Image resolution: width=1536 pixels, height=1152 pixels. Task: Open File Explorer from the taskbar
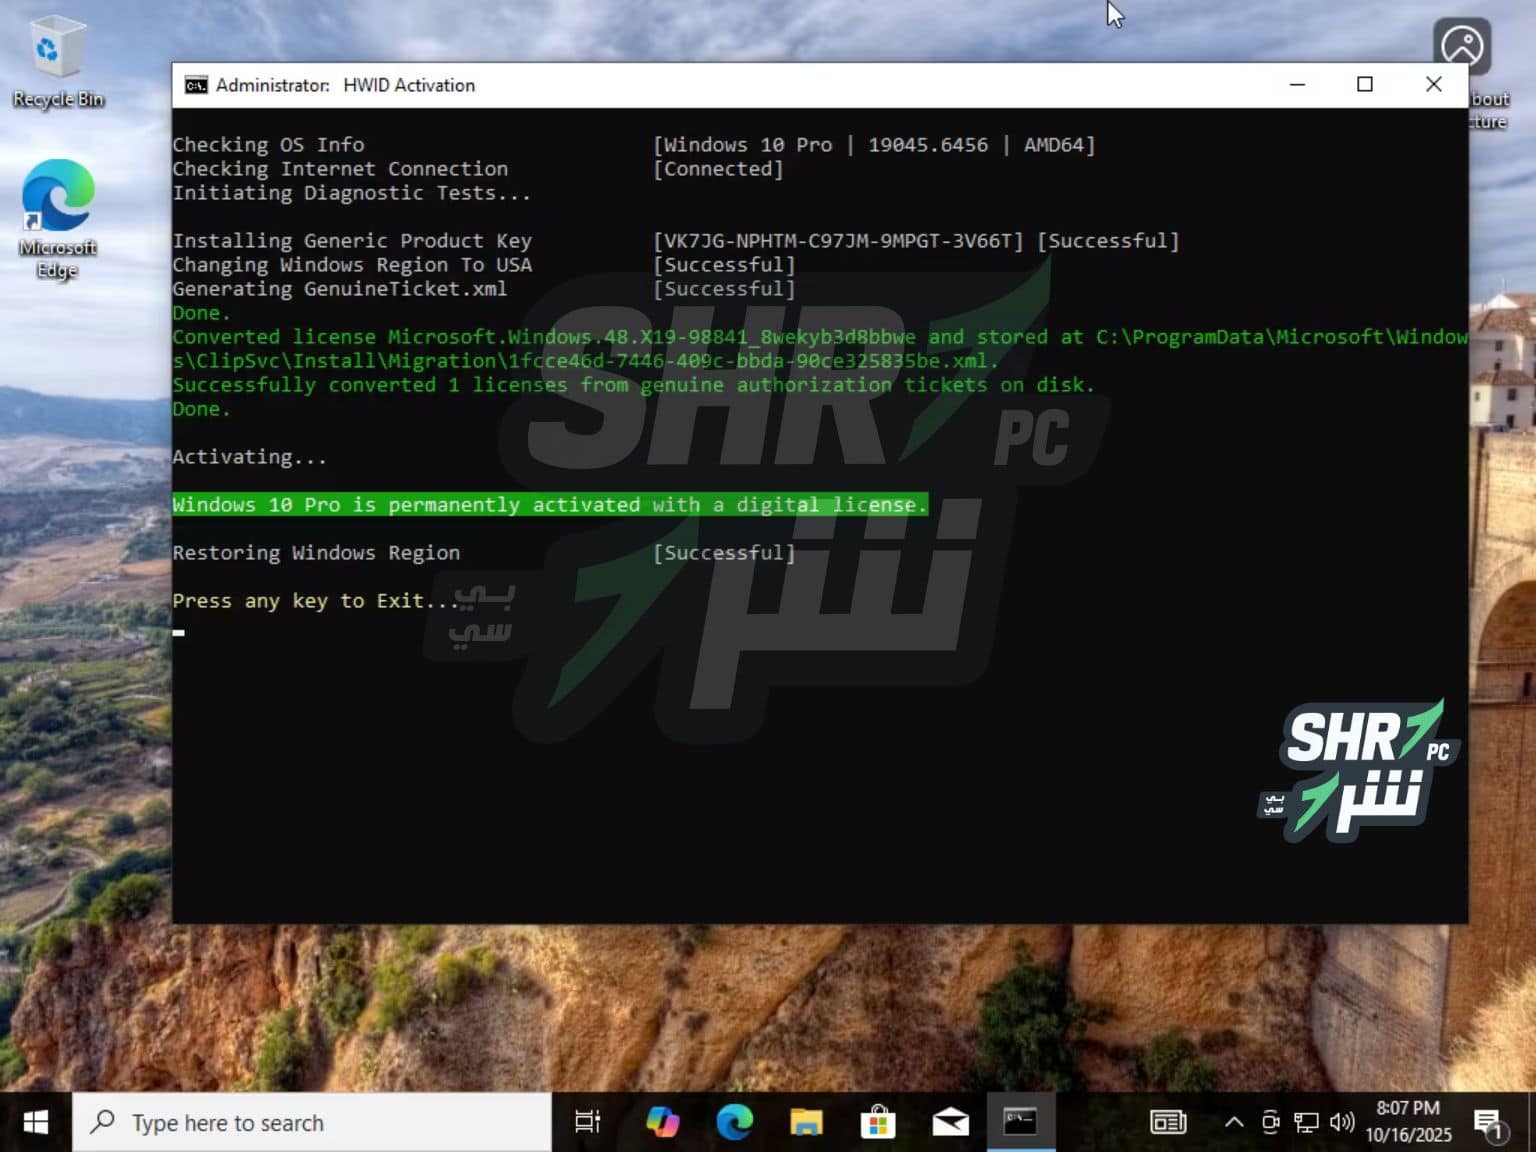point(806,1122)
